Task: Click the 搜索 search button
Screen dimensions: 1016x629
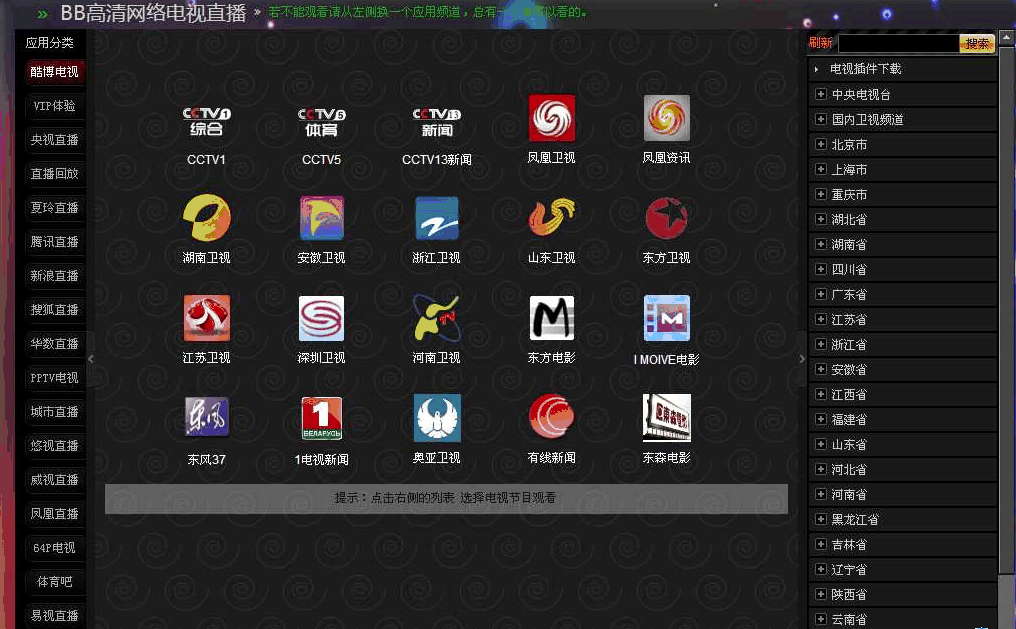Action: [x=976, y=44]
